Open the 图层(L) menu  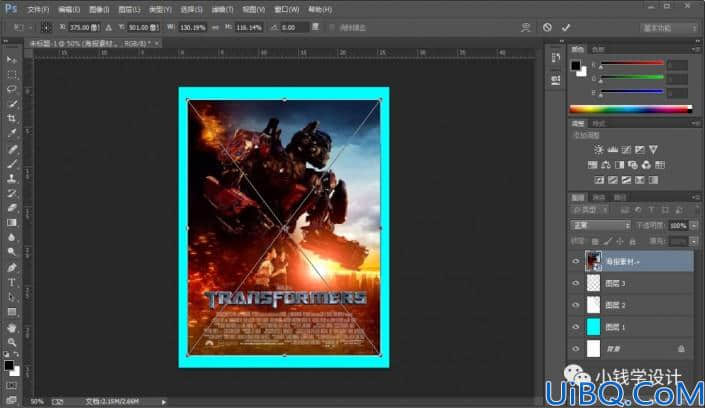coord(129,9)
